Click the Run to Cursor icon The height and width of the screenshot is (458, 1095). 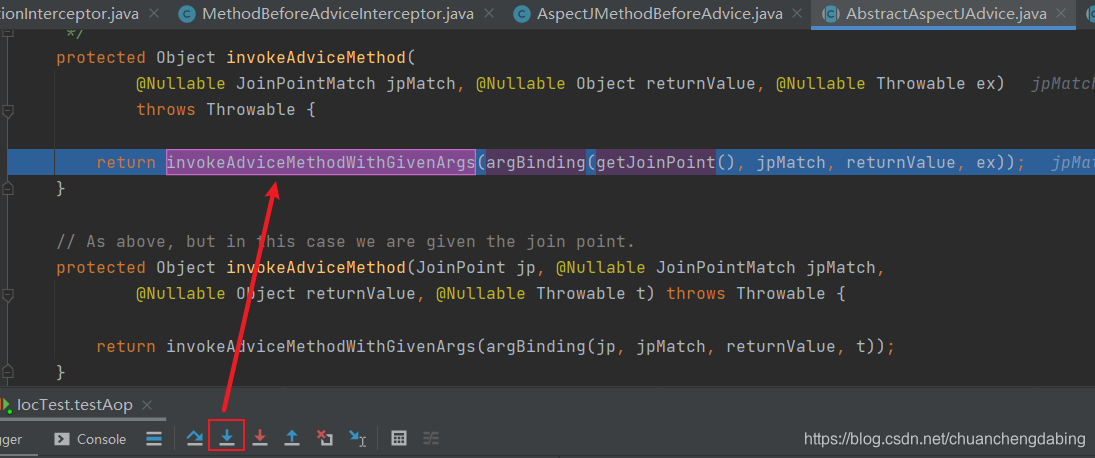357,438
